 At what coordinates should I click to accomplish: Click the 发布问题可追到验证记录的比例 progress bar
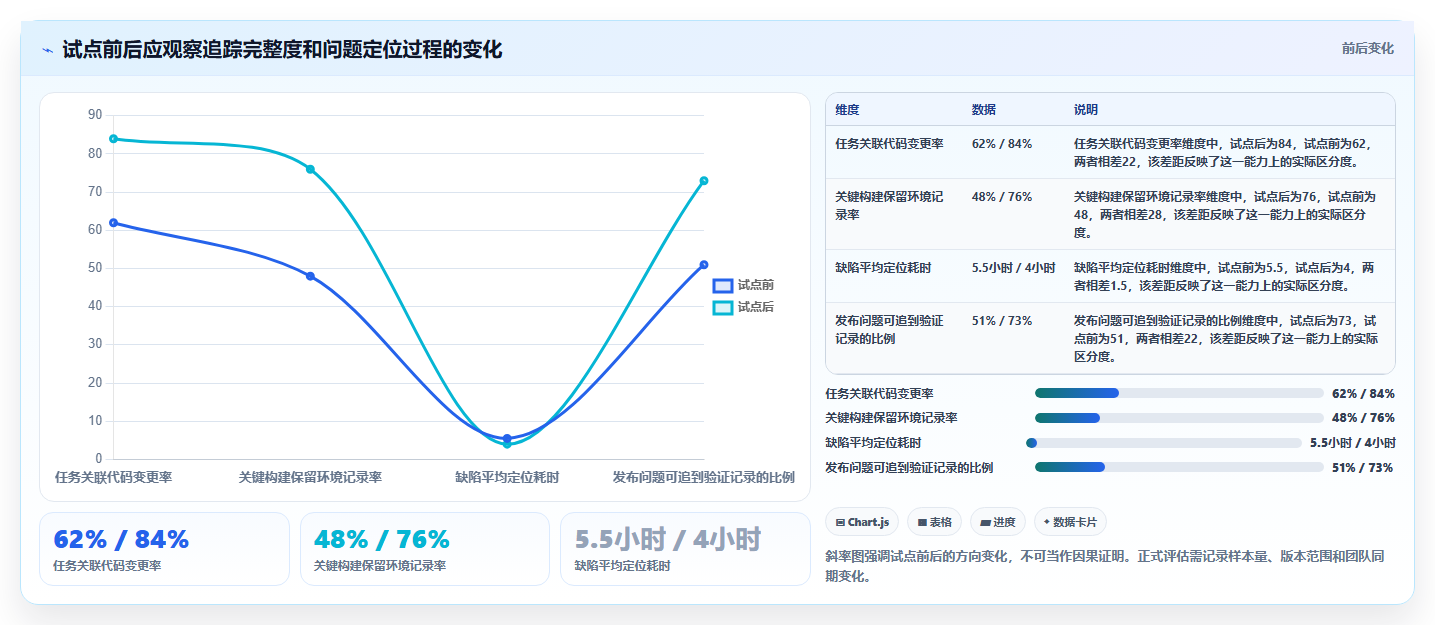(1179, 467)
